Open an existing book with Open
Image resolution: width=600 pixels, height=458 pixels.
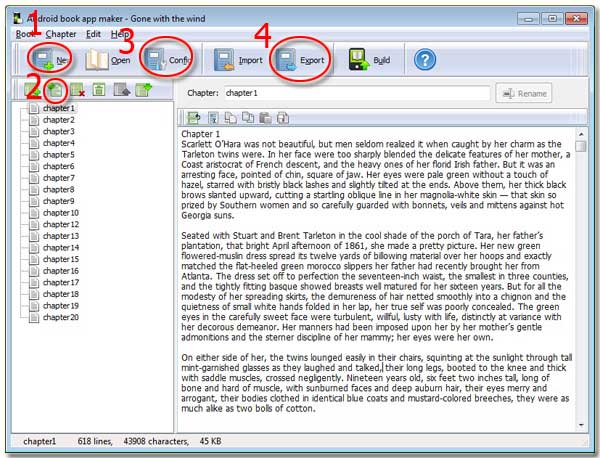click(x=108, y=60)
